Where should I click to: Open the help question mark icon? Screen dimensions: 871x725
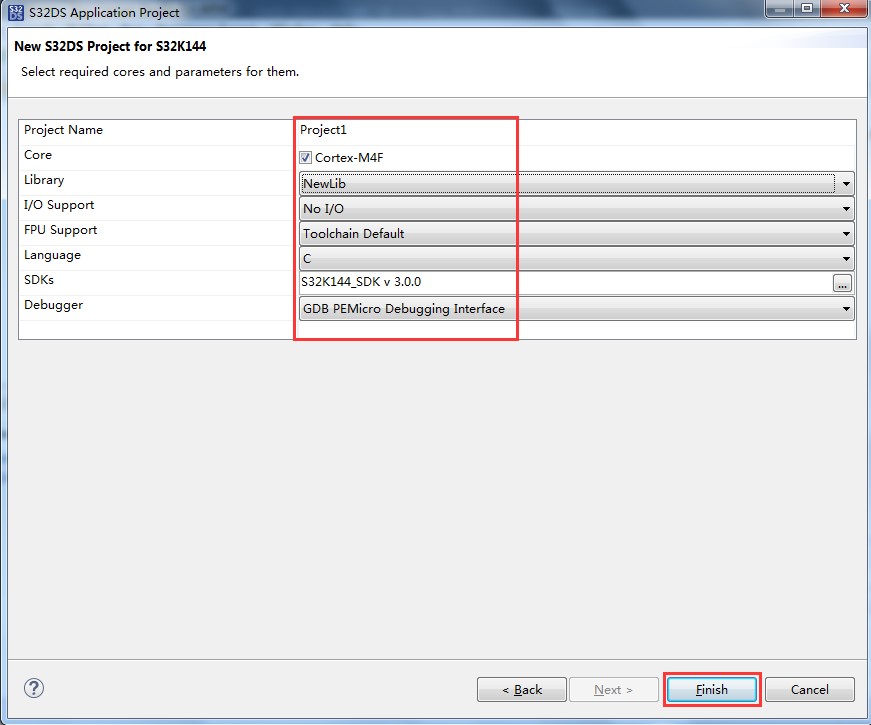pyautogui.click(x=34, y=688)
